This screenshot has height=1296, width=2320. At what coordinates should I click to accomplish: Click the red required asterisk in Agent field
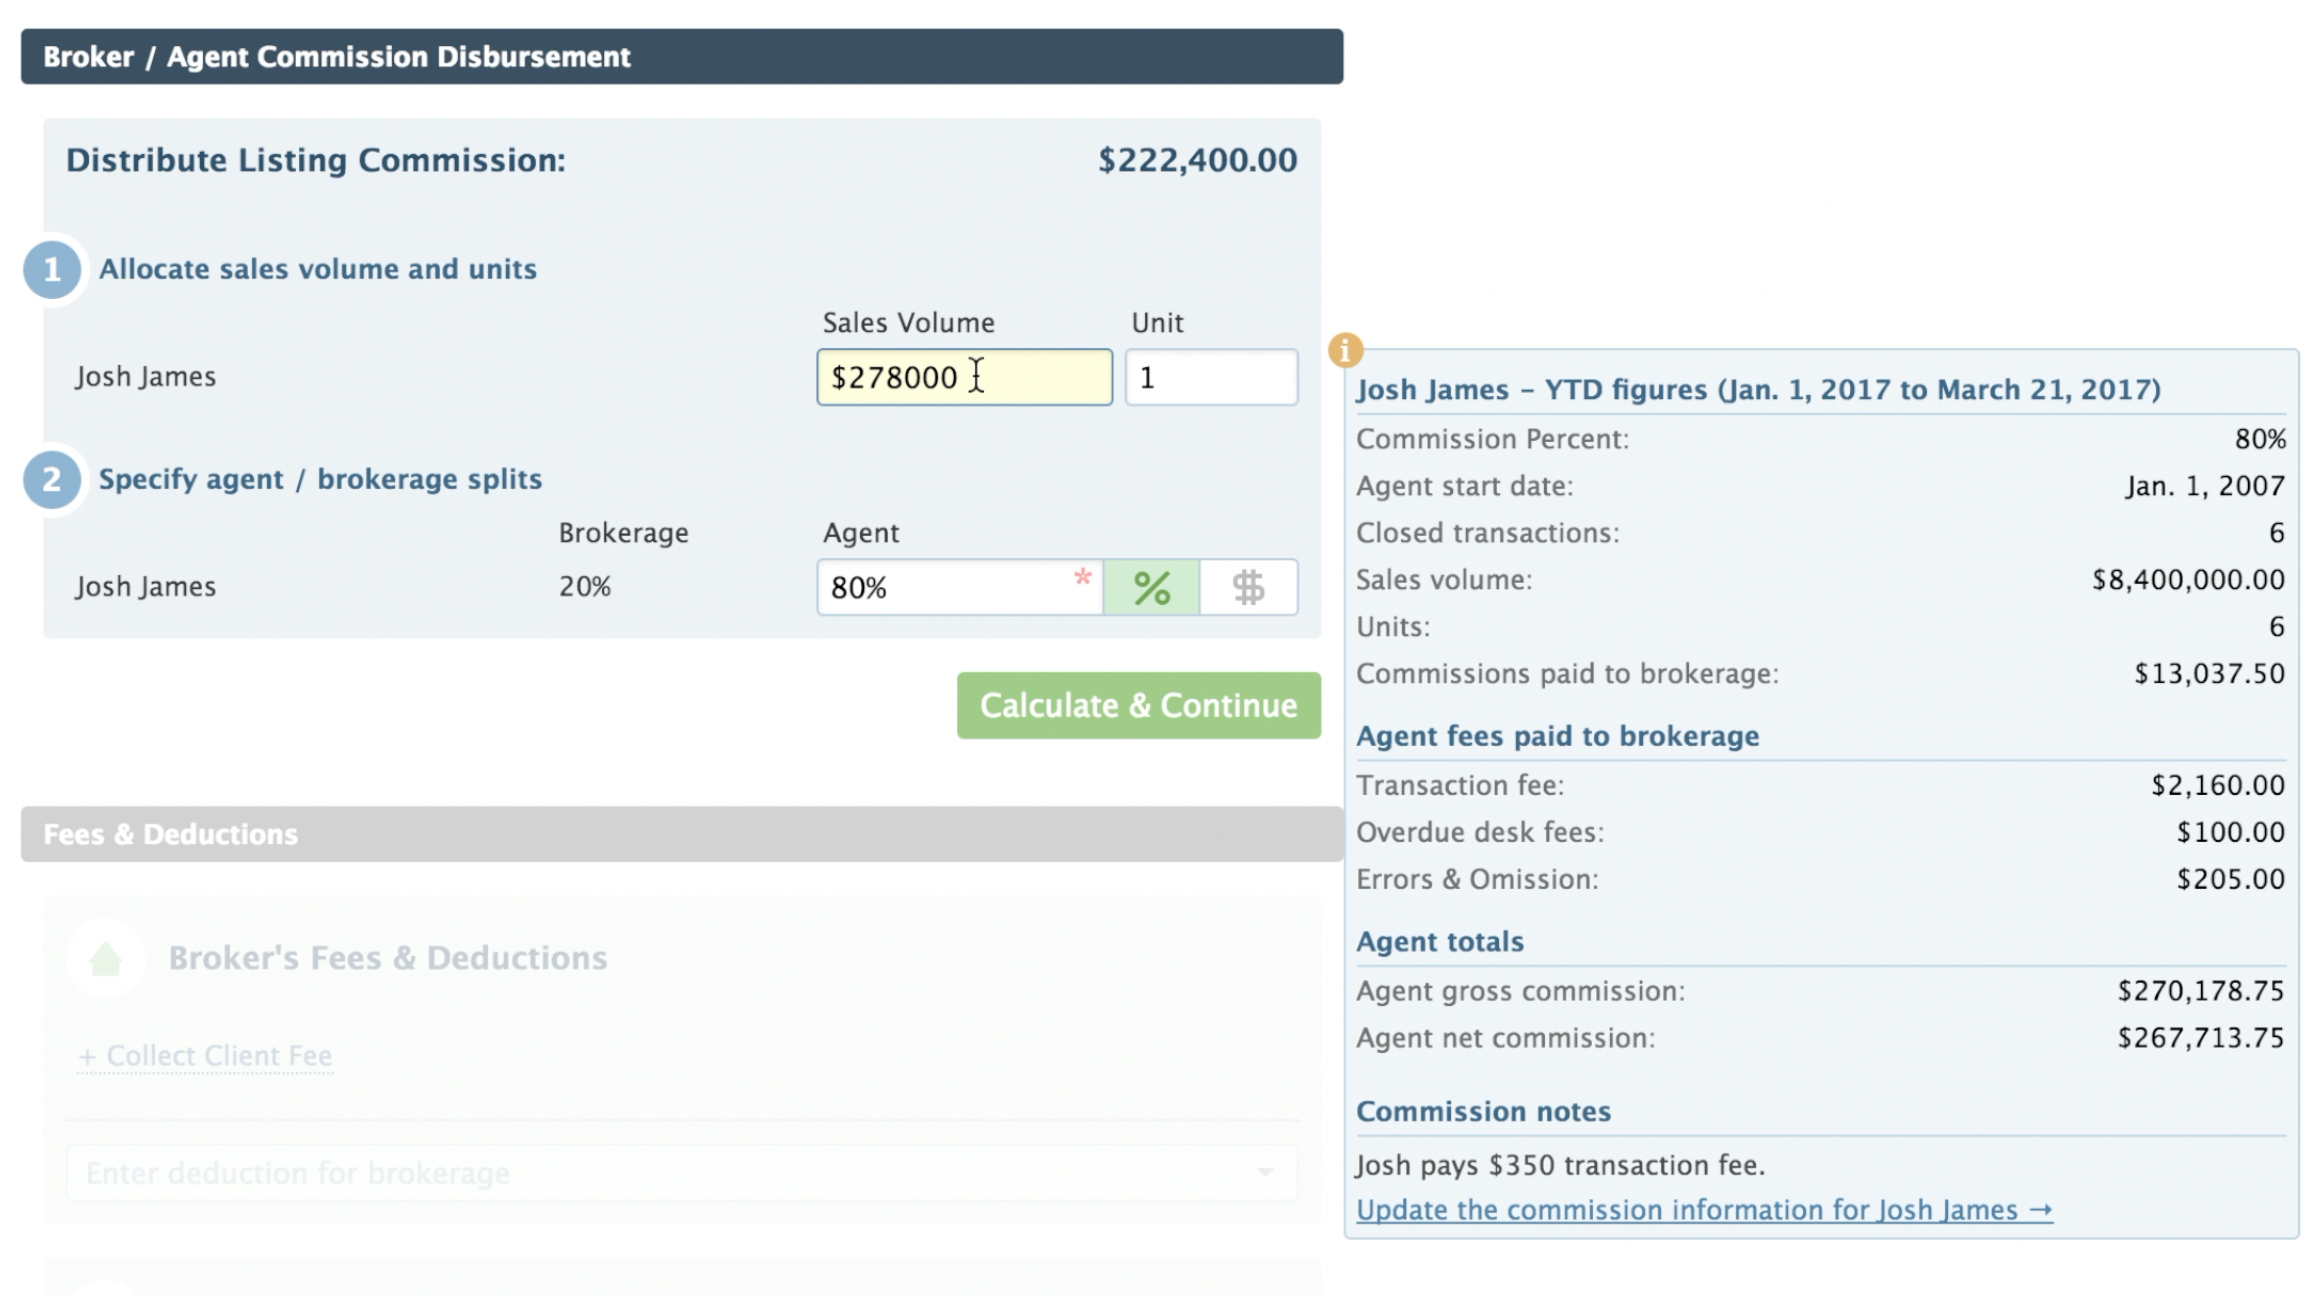[1082, 577]
